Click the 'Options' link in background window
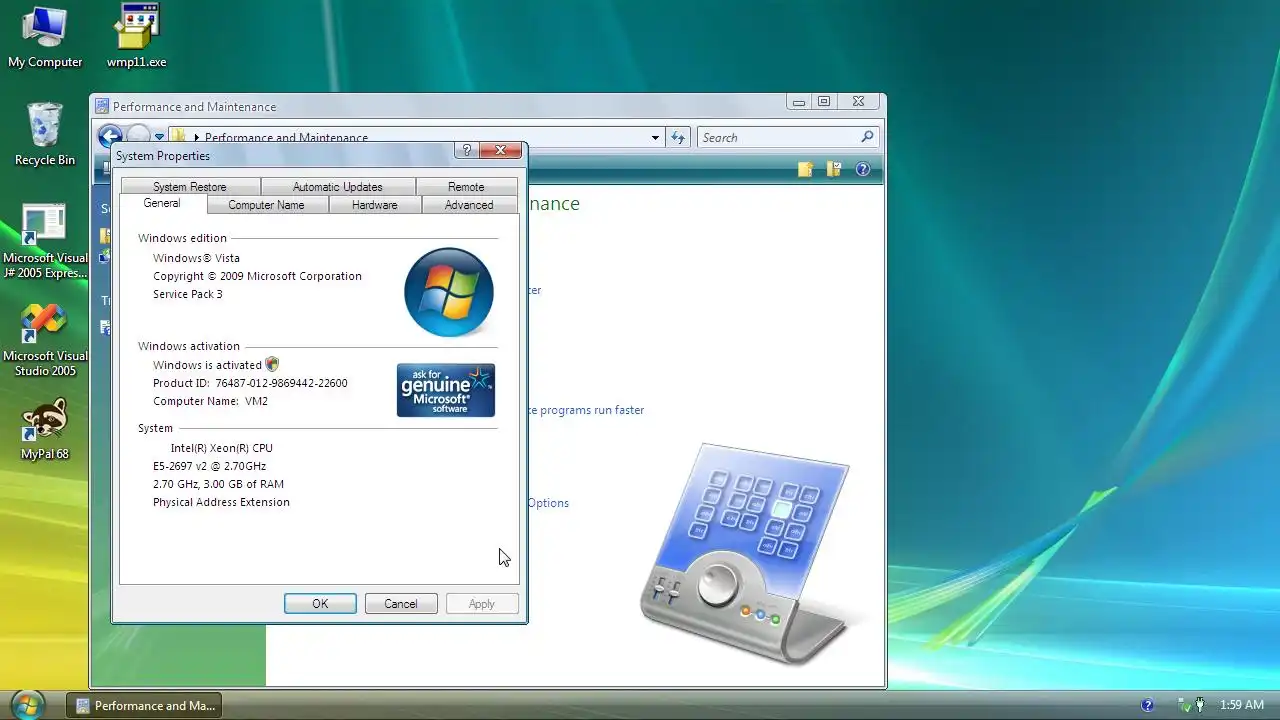Viewport: 1280px width, 720px height. (548, 503)
